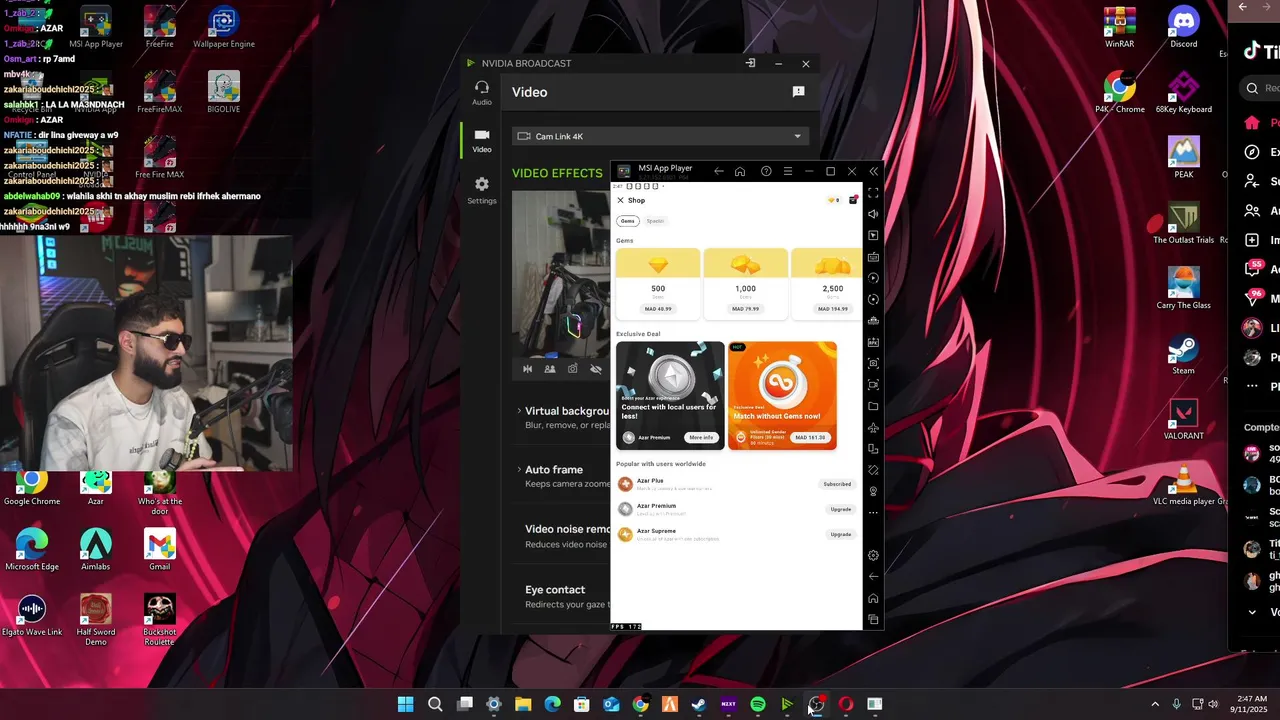This screenshot has width=1280, height=720.
Task: Click the recent apps icon in MSI App Player sidebar
Action: tap(873, 619)
